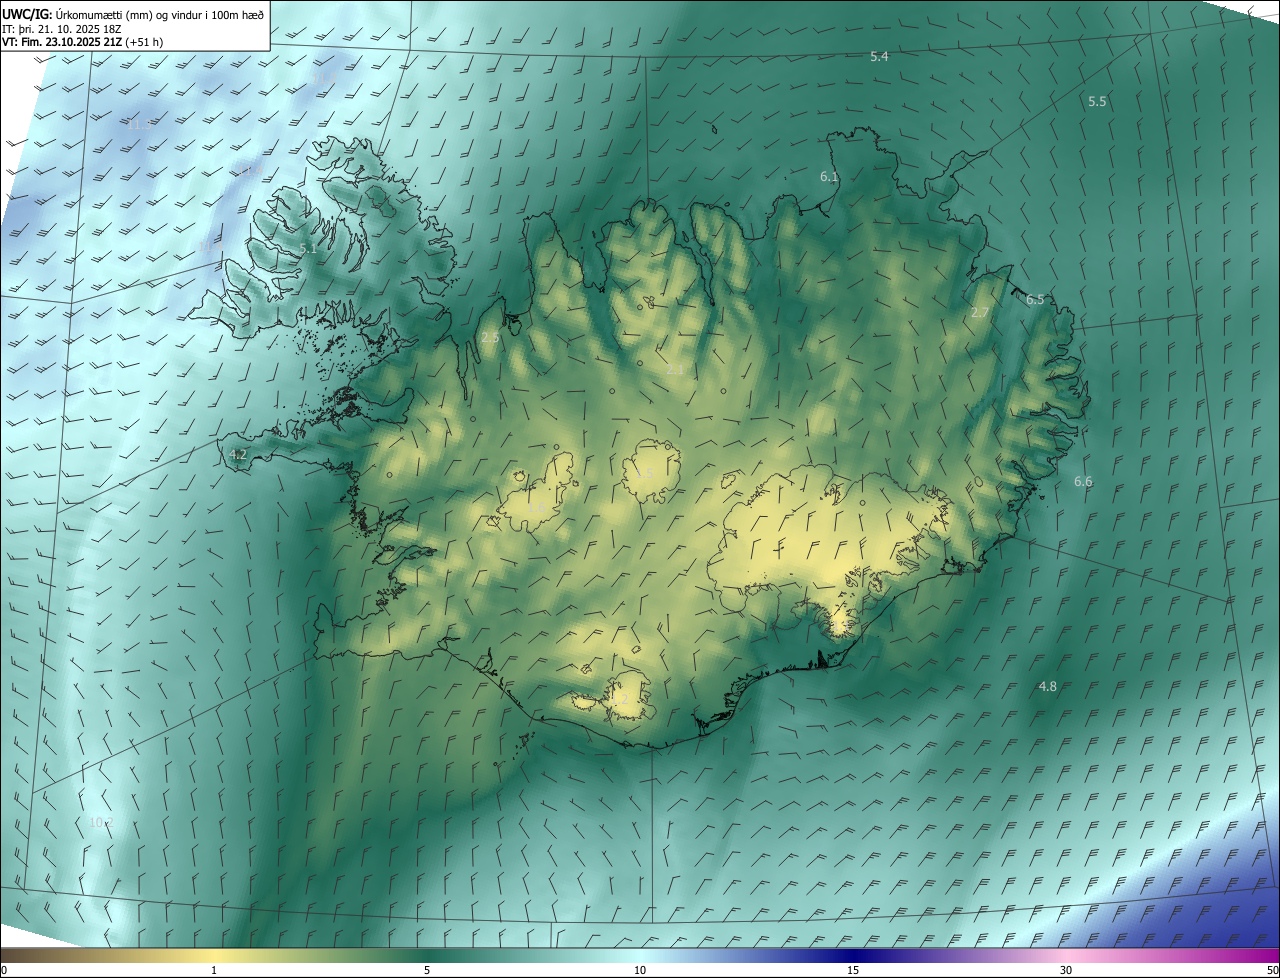Click the valid time 'VT: Fim. 23.10.2025 21Z (+51 h)'
Screen dimensions: 1280x978
tap(82, 42)
